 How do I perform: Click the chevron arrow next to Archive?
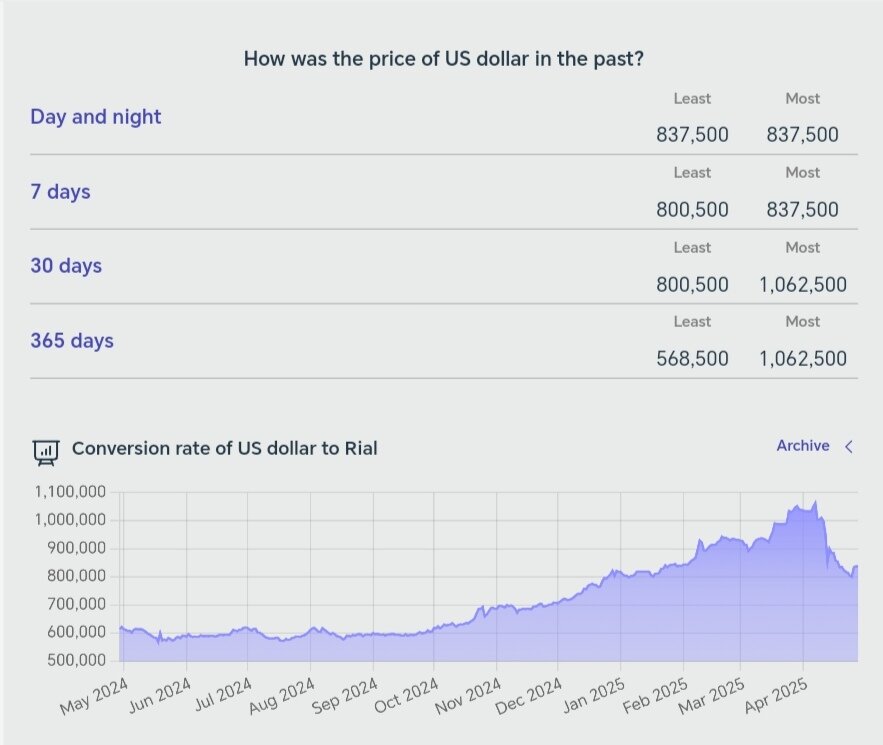(849, 447)
